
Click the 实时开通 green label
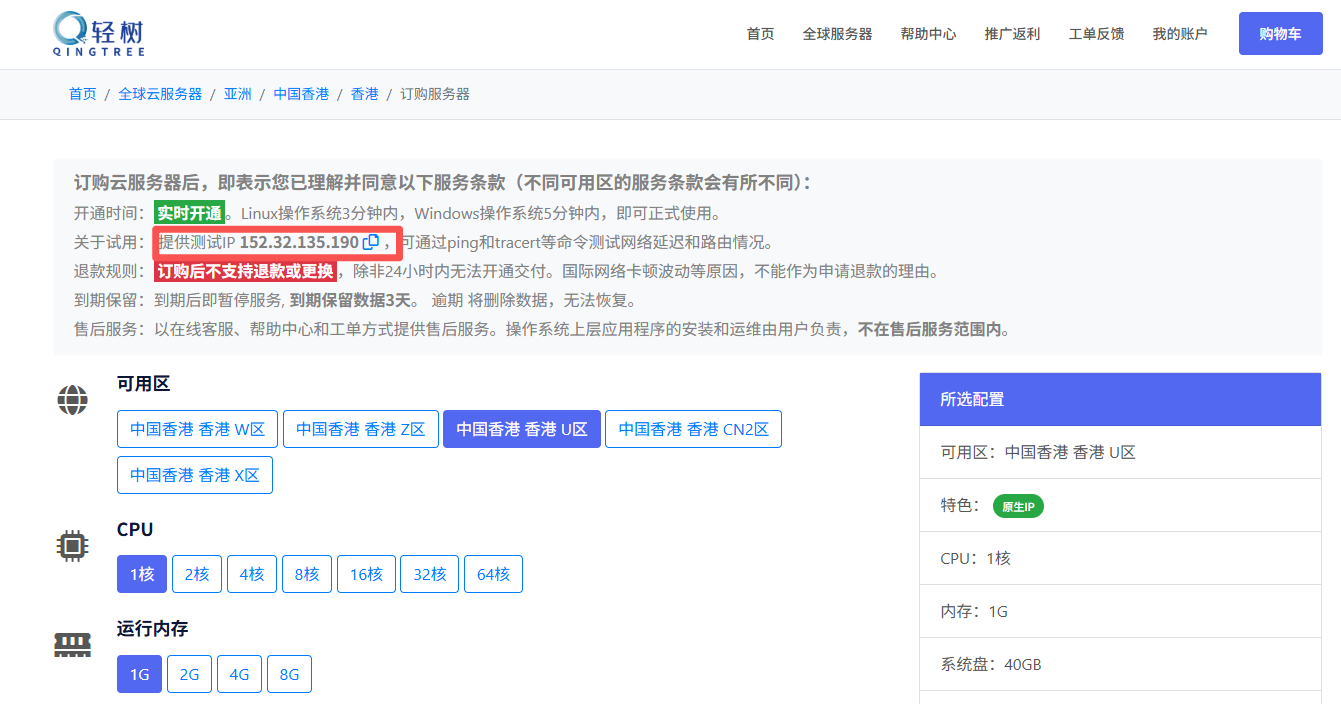click(x=189, y=213)
